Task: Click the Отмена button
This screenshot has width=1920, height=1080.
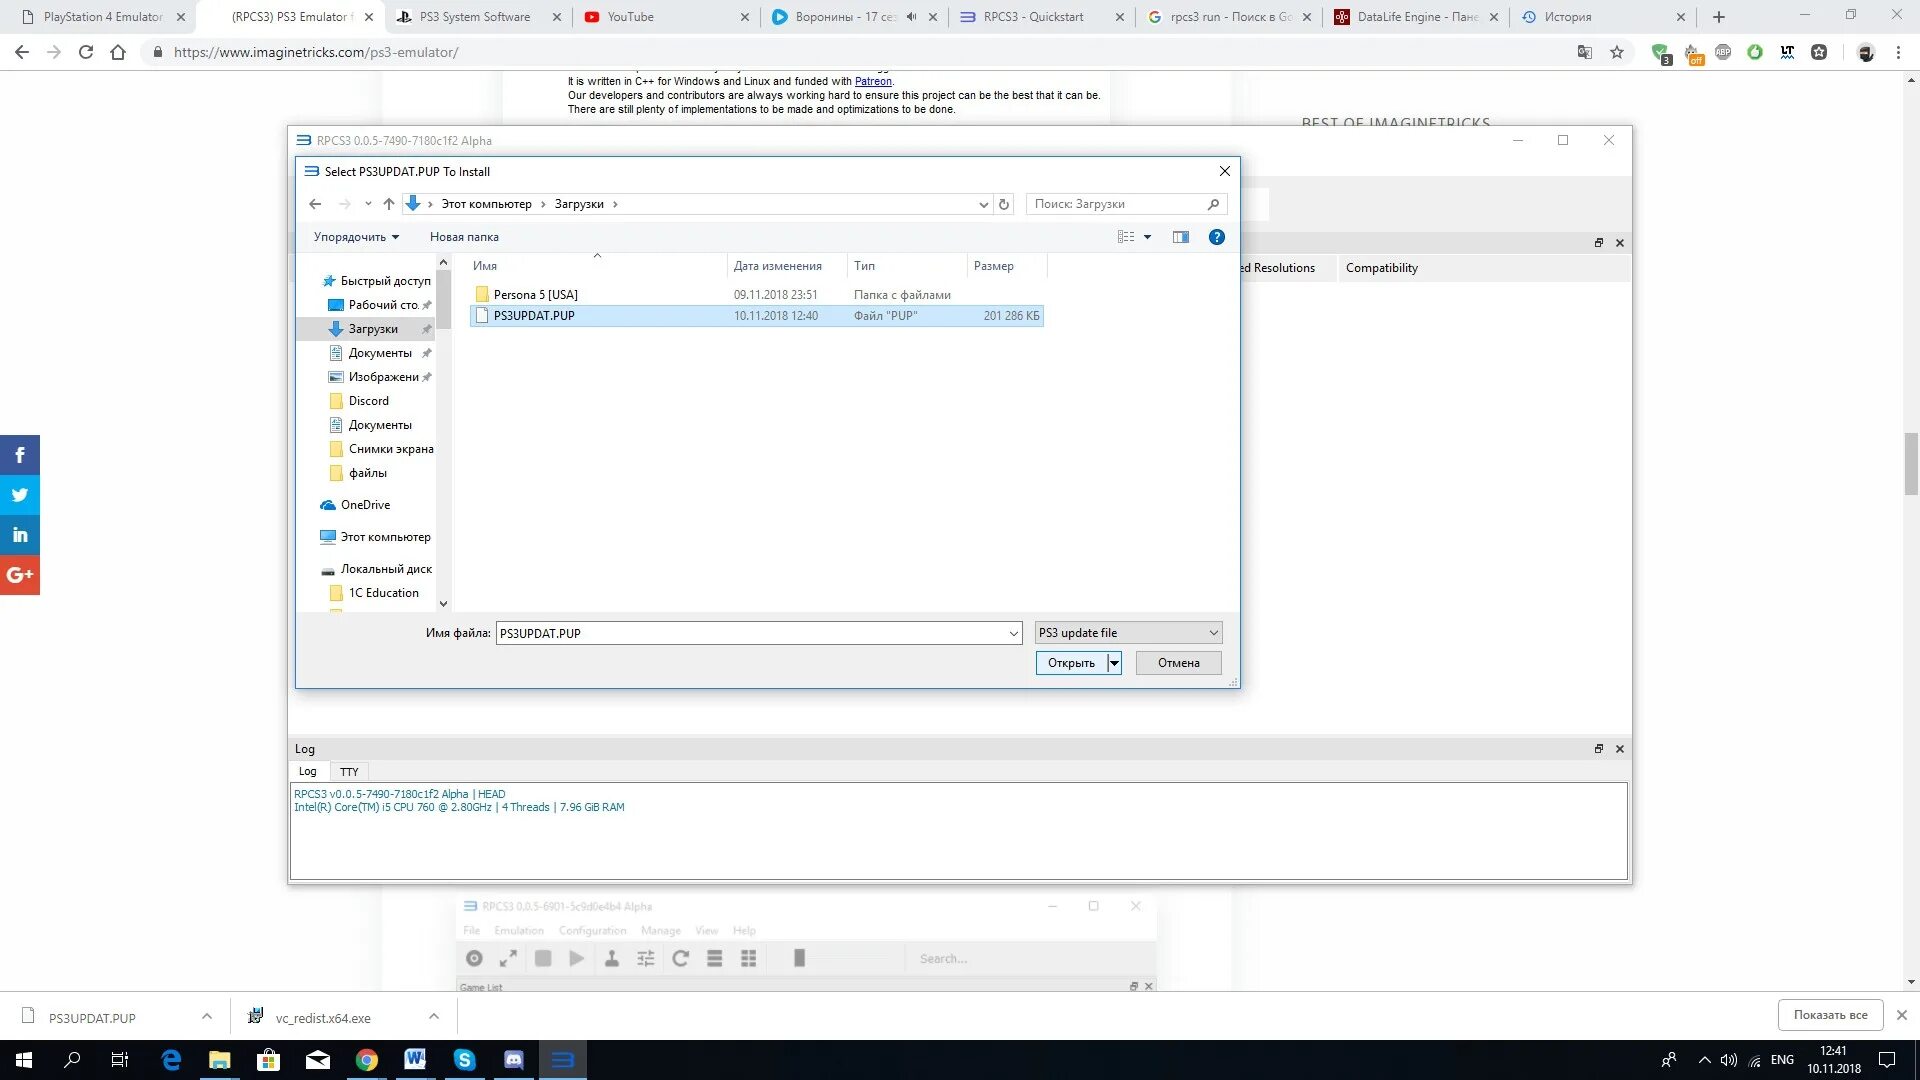Action: [x=1178, y=663]
